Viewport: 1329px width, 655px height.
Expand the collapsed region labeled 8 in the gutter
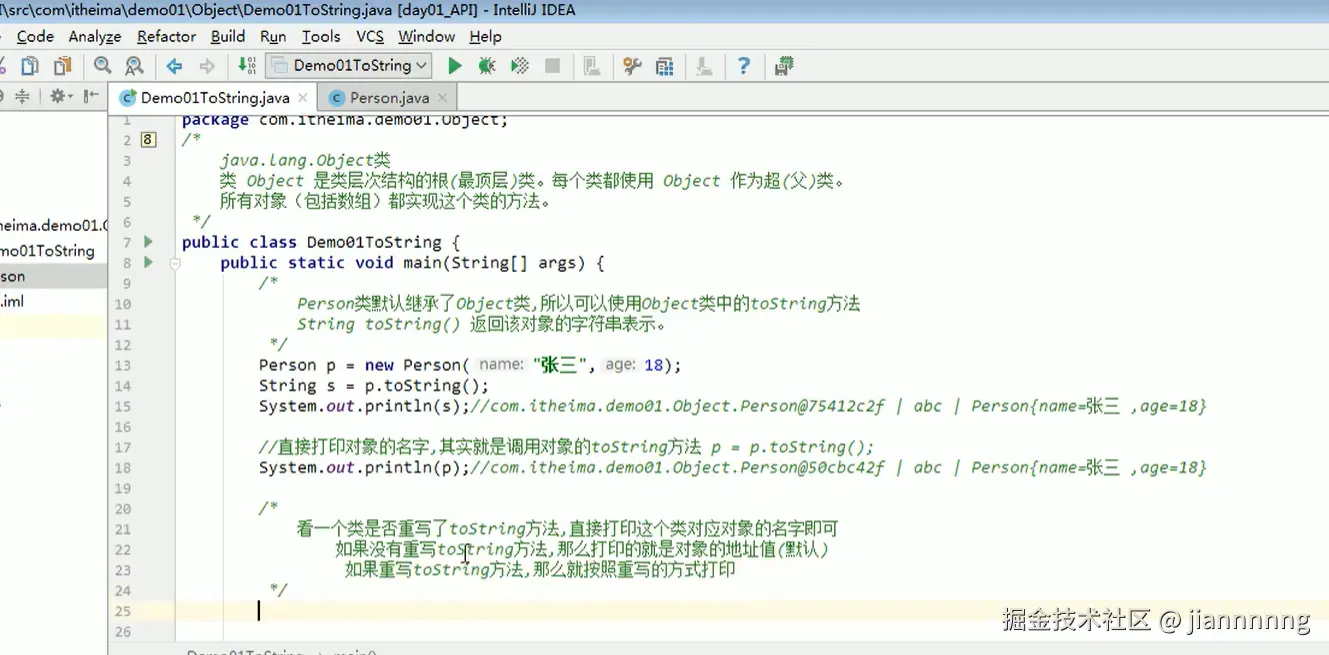point(148,139)
